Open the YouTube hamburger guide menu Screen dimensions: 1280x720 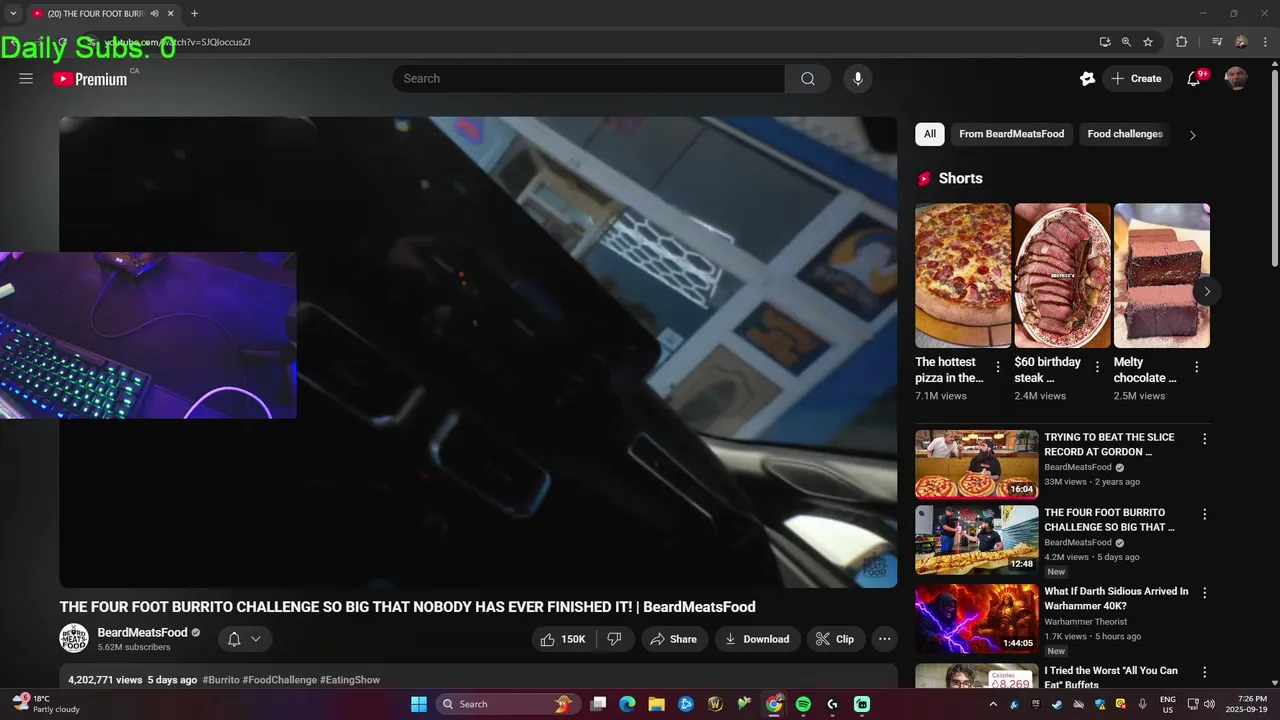[x=26, y=79]
